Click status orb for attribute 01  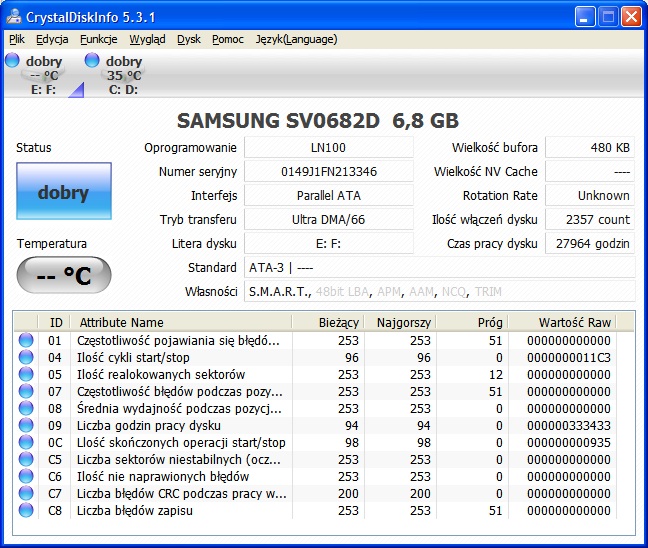coord(26,340)
